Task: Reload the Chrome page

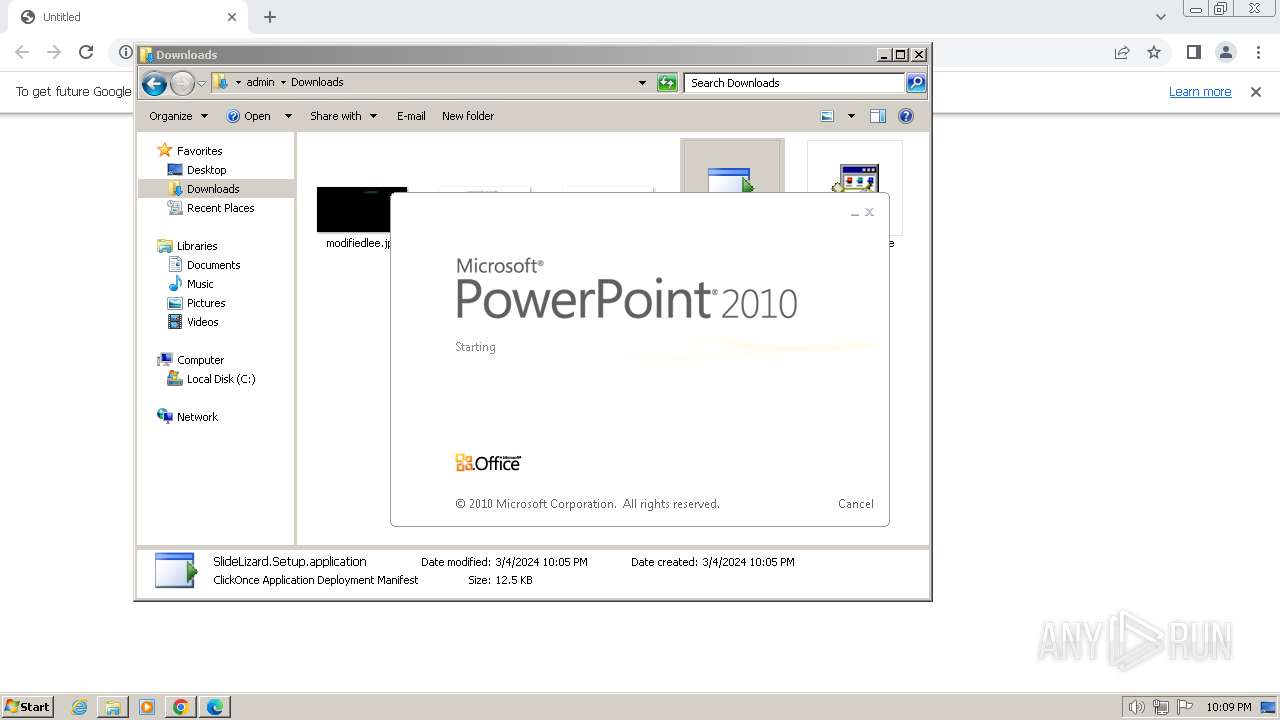Action: click(86, 52)
